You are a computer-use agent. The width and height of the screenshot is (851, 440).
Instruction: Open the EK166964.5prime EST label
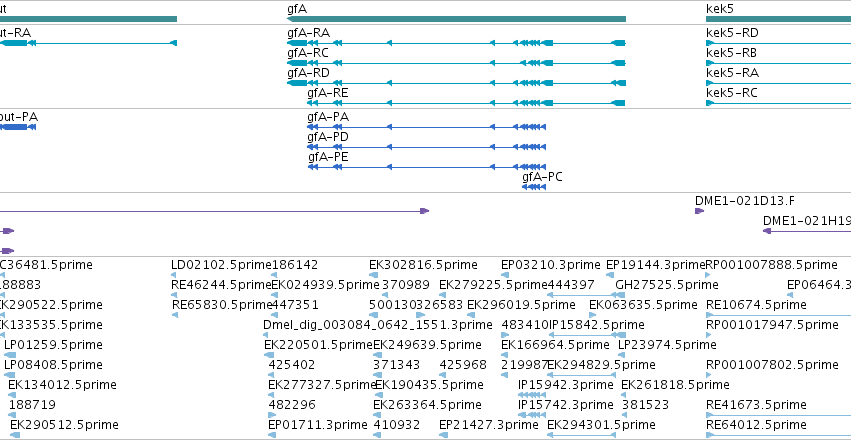coord(555,345)
